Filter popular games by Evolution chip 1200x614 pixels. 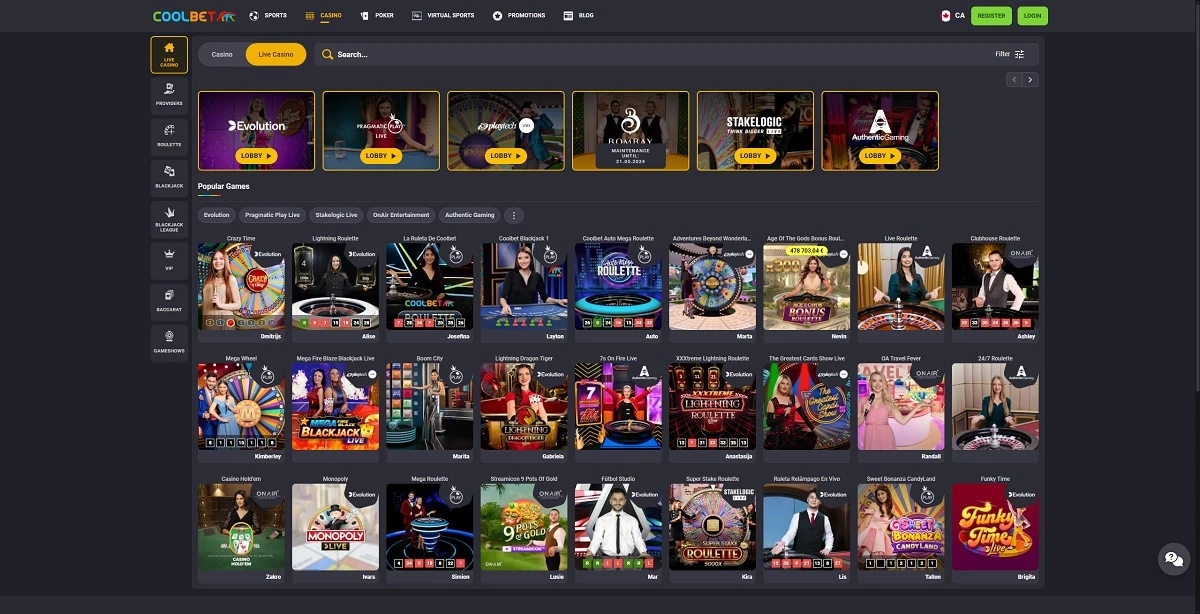pos(216,215)
